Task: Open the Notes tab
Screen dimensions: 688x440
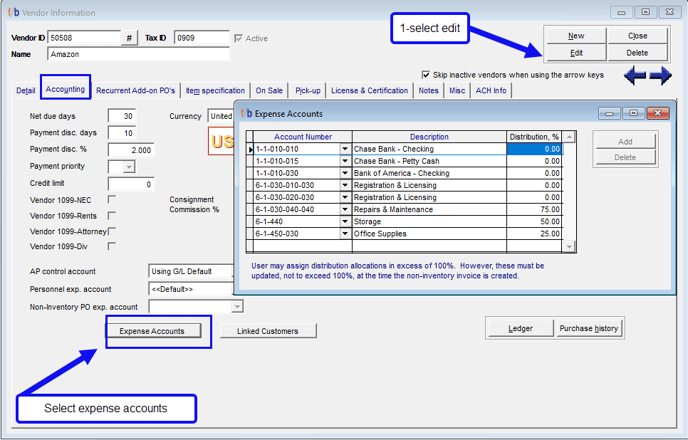Action: pyautogui.click(x=428, y=90)
